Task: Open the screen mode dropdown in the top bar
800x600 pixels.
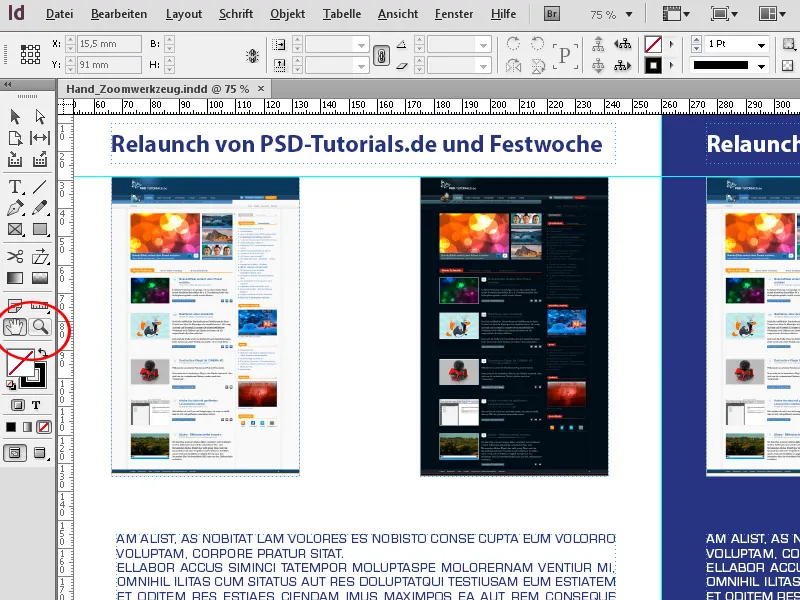Action: (x=726, y=14)
